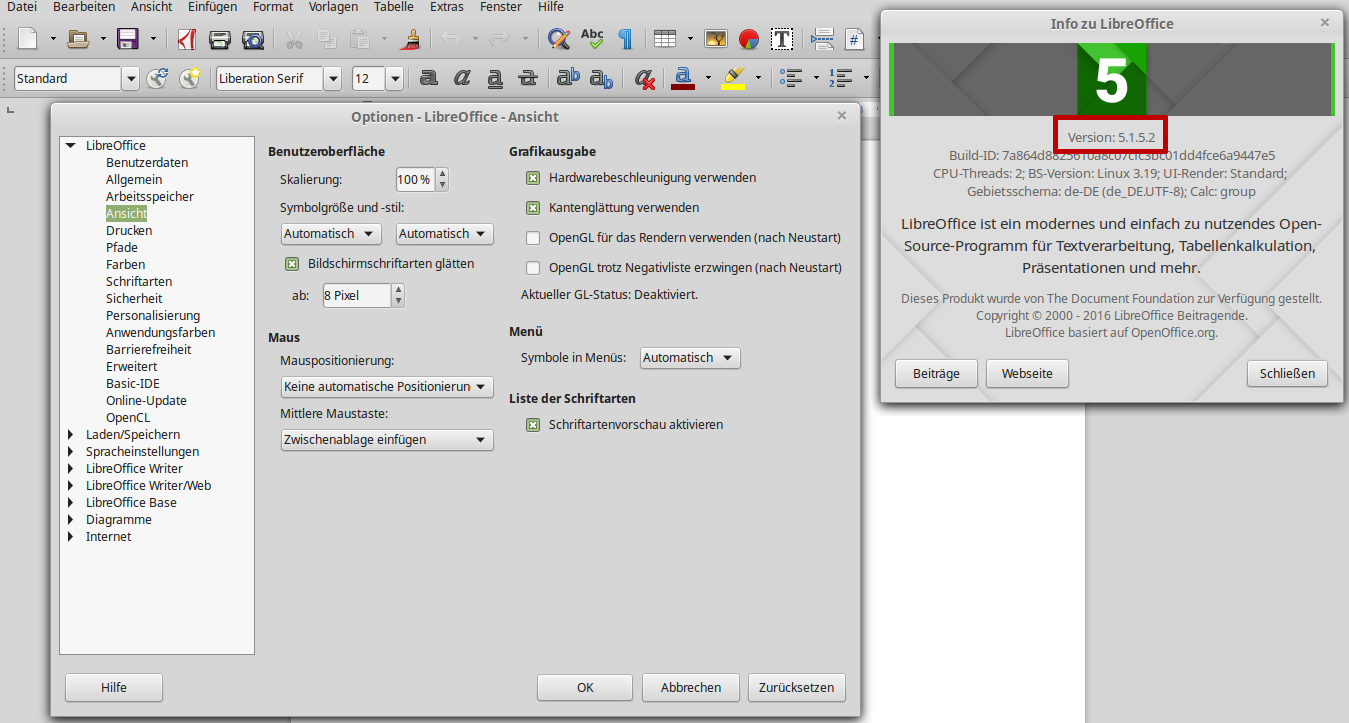Click the Zurücksetzen button
The width and height of the screenshot is (1349, 723).
(797, 688)
